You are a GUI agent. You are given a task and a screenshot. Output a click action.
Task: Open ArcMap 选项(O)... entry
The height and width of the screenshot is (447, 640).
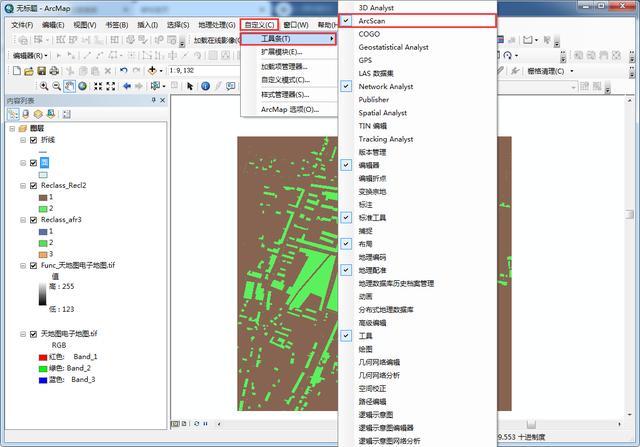coord(288,109)
